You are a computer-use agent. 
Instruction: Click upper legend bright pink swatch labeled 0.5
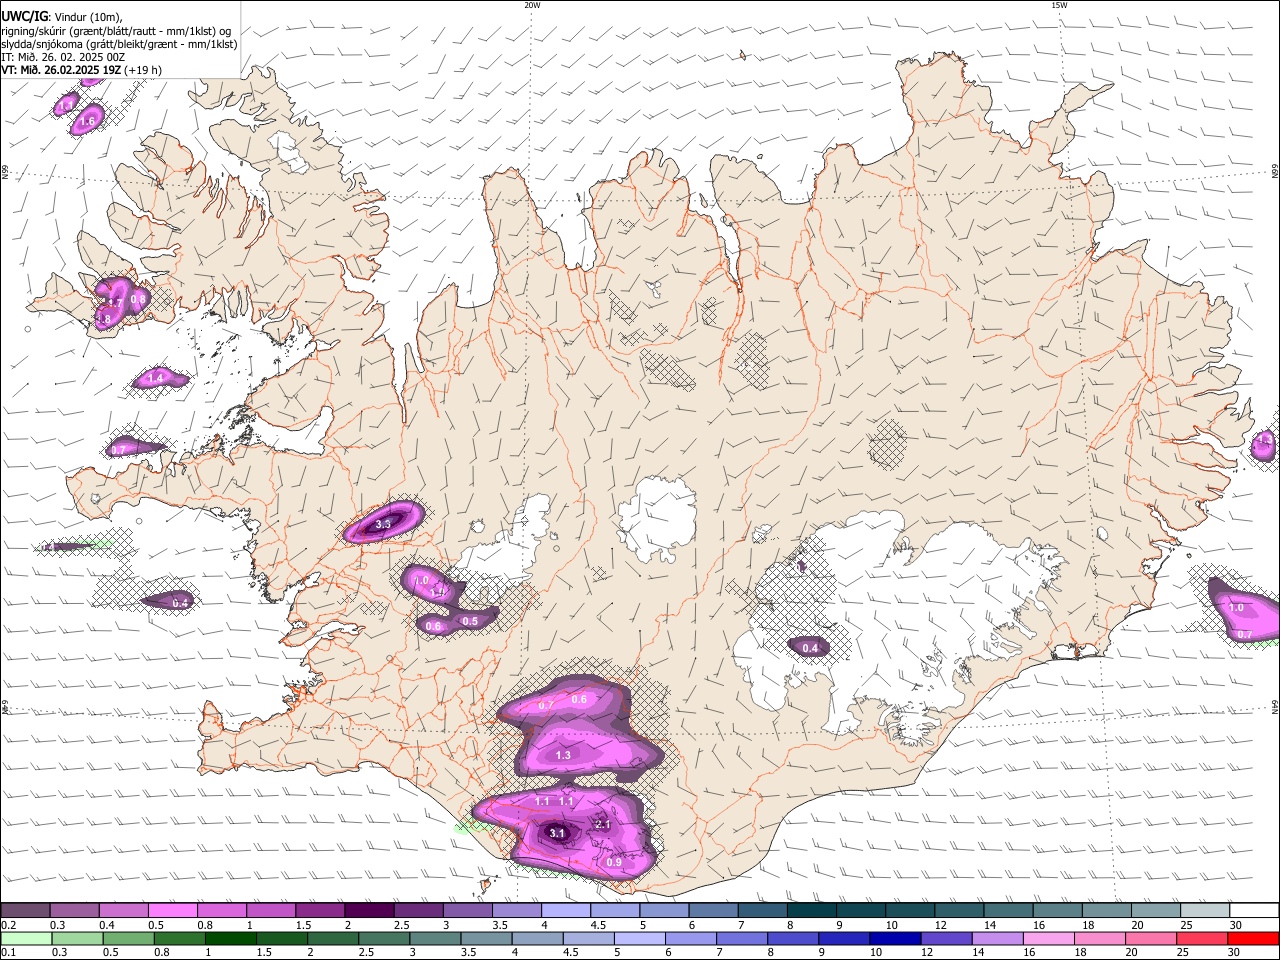[x=173, y=911]
